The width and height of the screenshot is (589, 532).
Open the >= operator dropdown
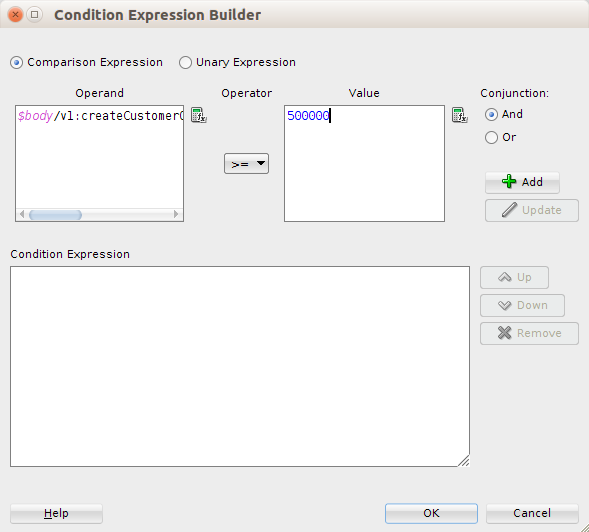(x=246, y=163)
